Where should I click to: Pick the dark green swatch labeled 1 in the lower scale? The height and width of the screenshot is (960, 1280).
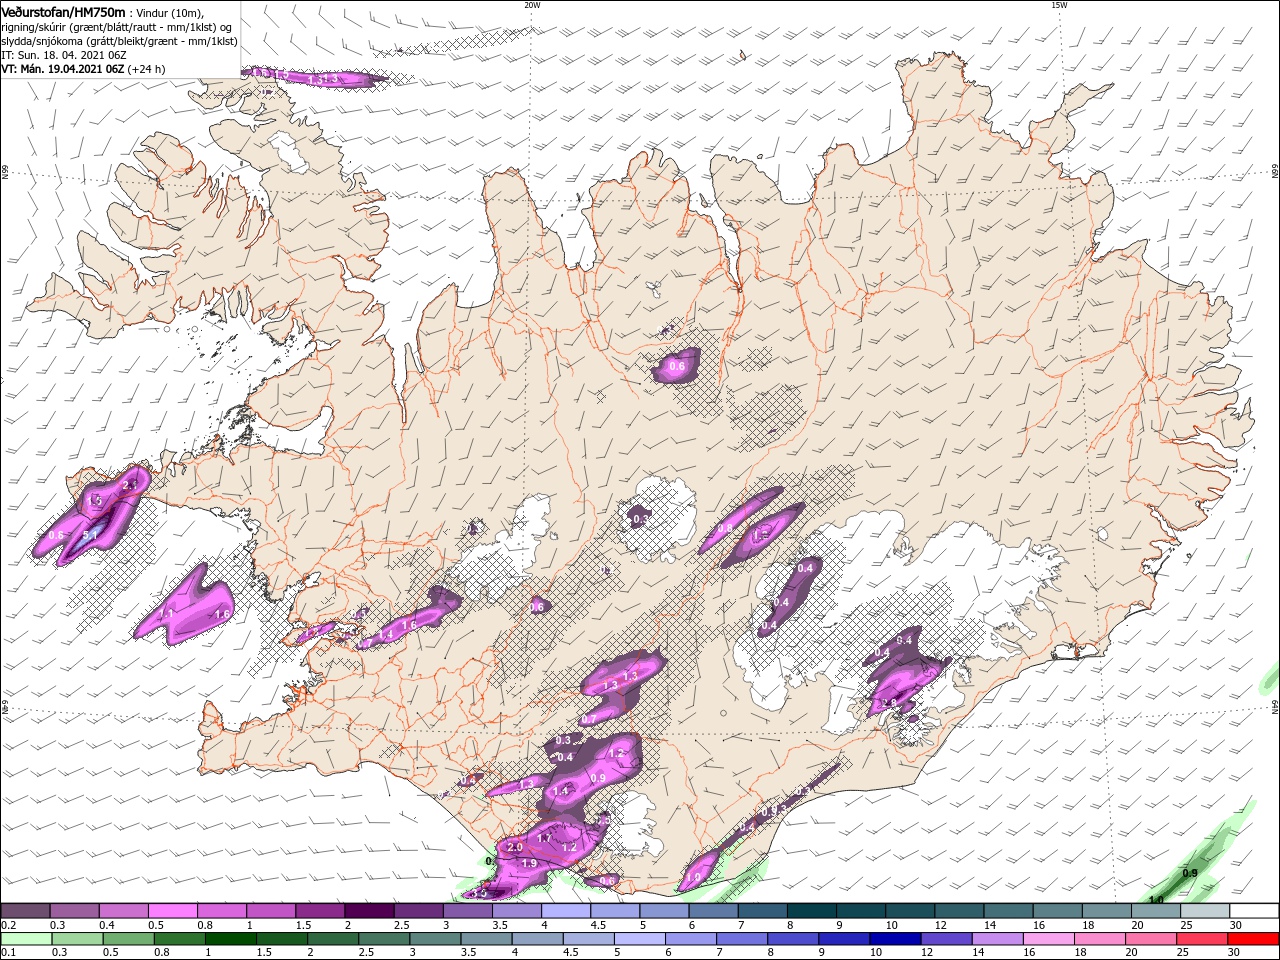[x=231, y=939]
